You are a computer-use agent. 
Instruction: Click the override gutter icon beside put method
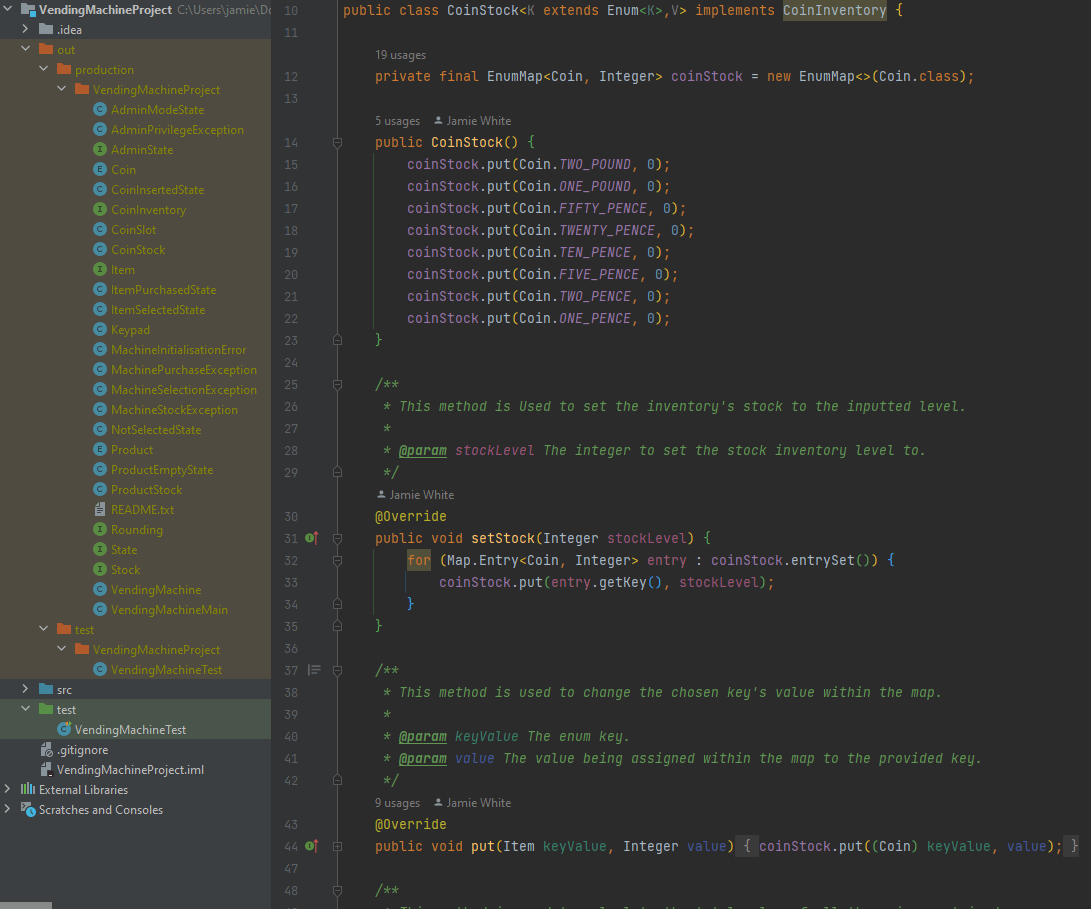point(311,846)
